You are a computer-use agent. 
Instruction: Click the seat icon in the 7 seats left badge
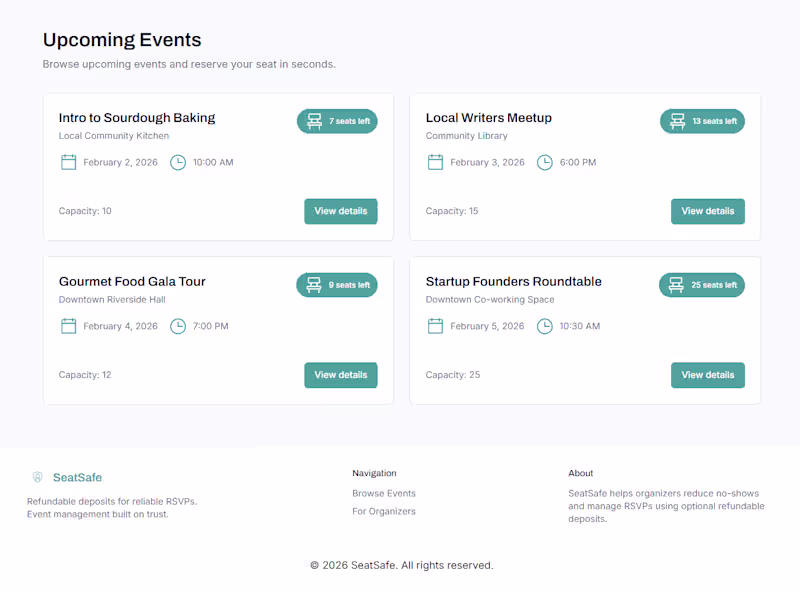[313, 121]
